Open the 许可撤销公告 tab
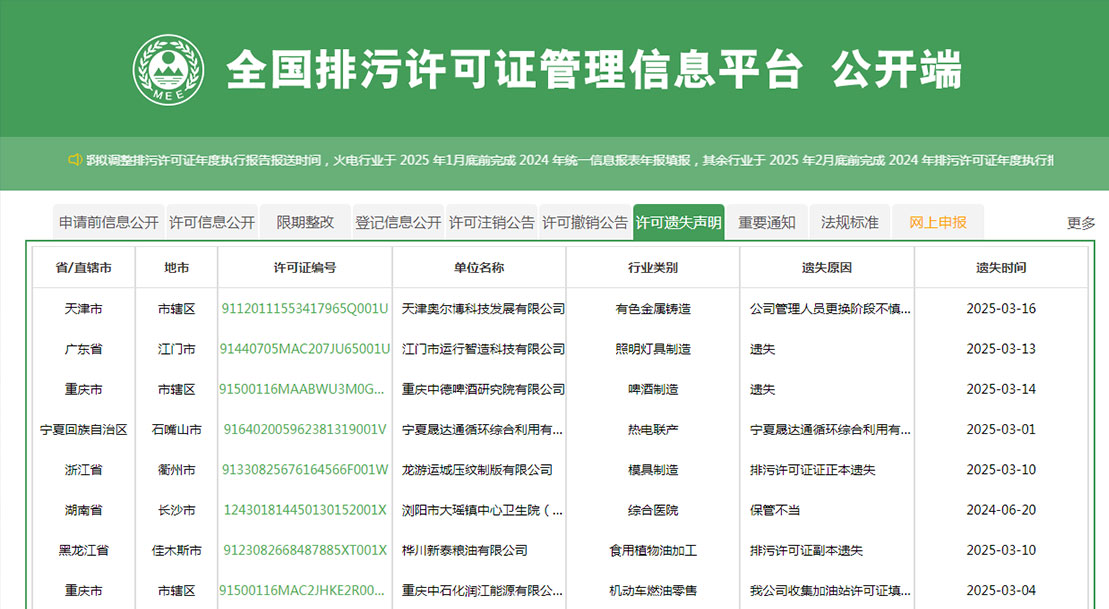This screenshot has height=609, width=1109. (x=585, y=221)
